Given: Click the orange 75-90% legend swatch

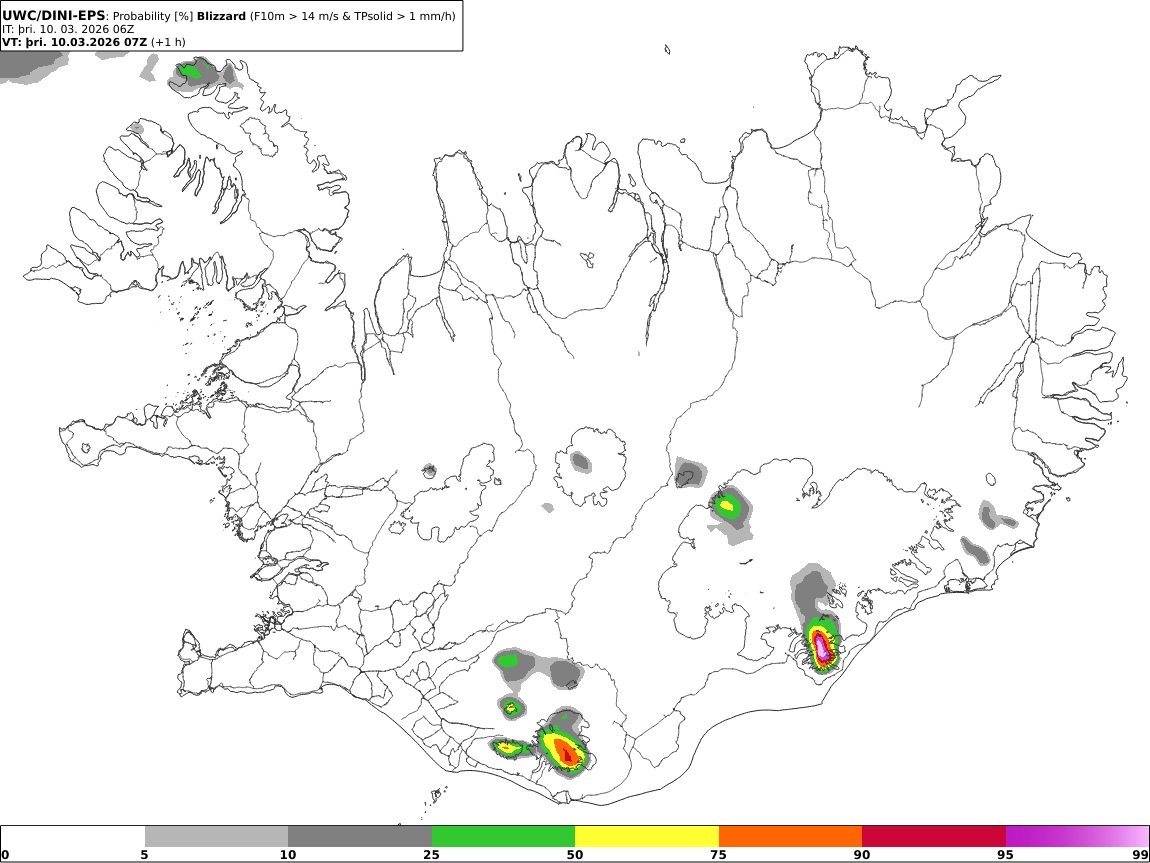Looking at the screenshot, I should pos(791,837).
